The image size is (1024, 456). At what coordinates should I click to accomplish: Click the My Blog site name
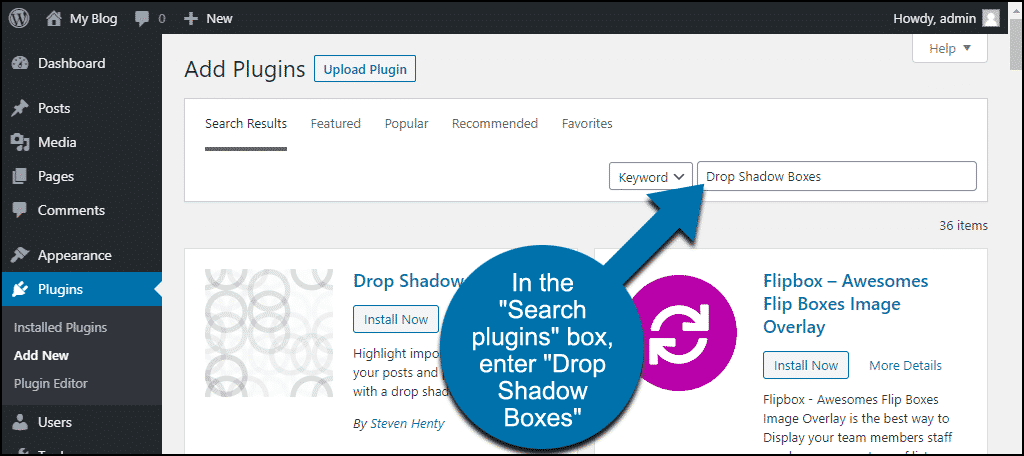[93, 19]
